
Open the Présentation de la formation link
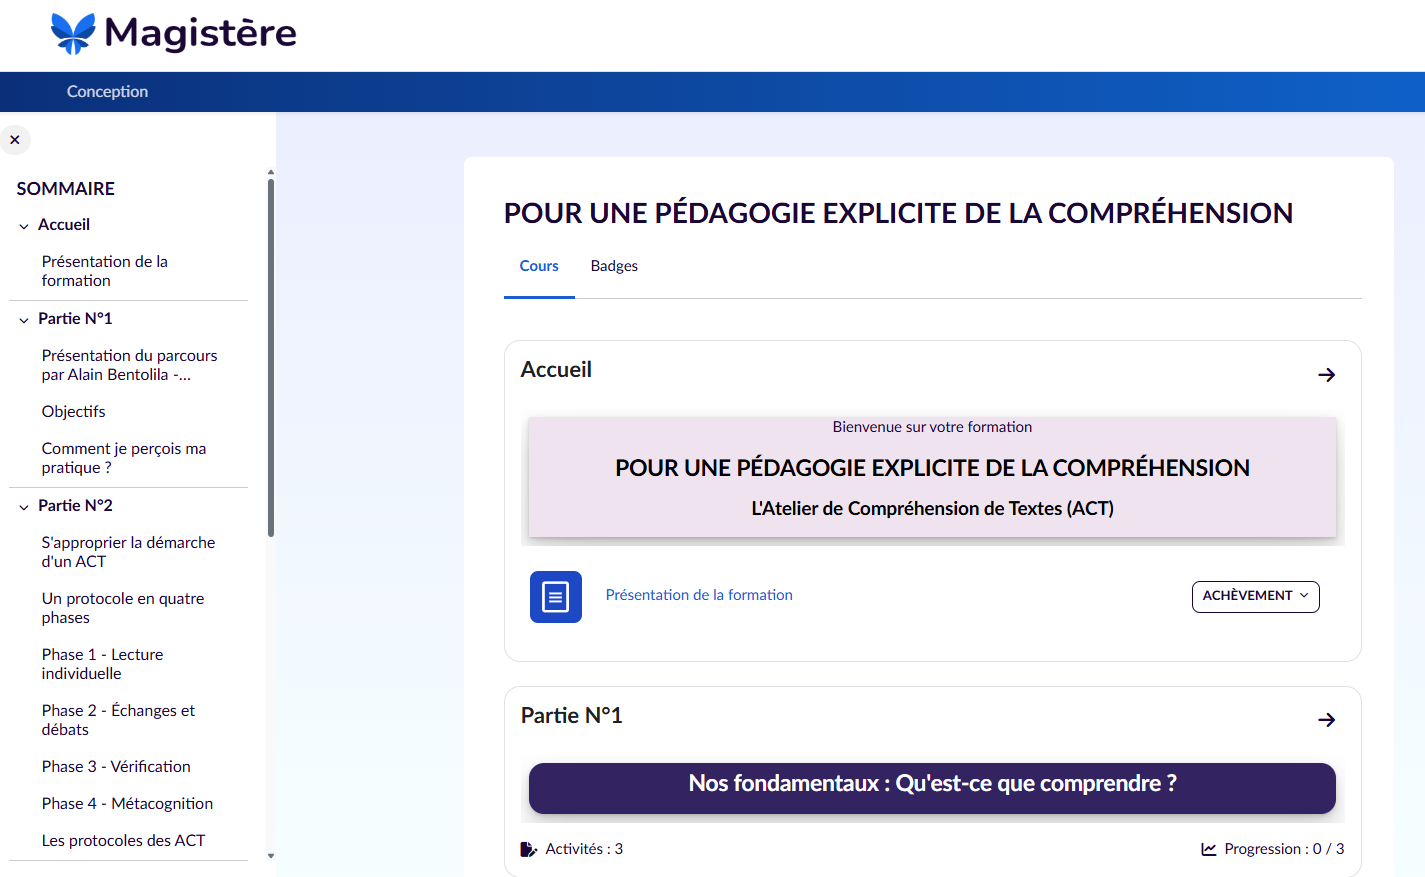pyautogui.click(x=698, y=595)
